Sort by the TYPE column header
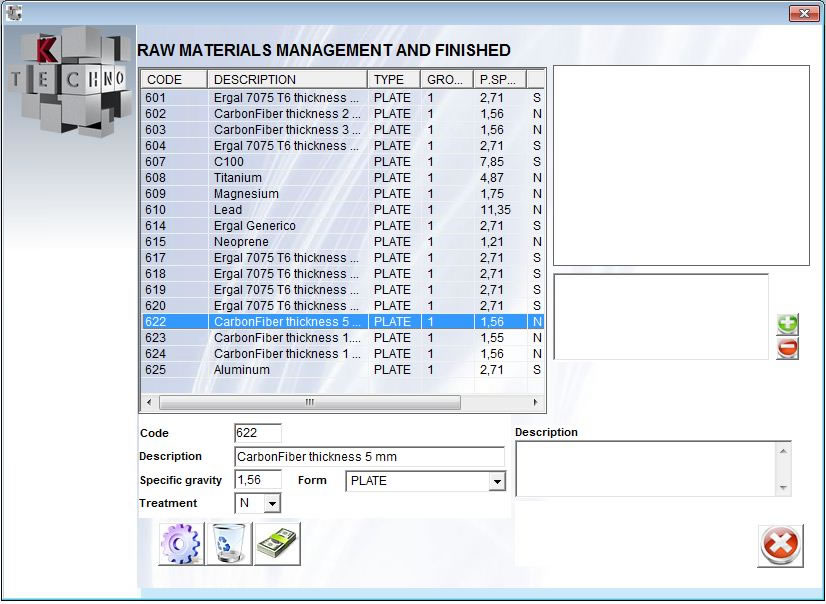Screen dimensions: 826x604 pos(394,80)
